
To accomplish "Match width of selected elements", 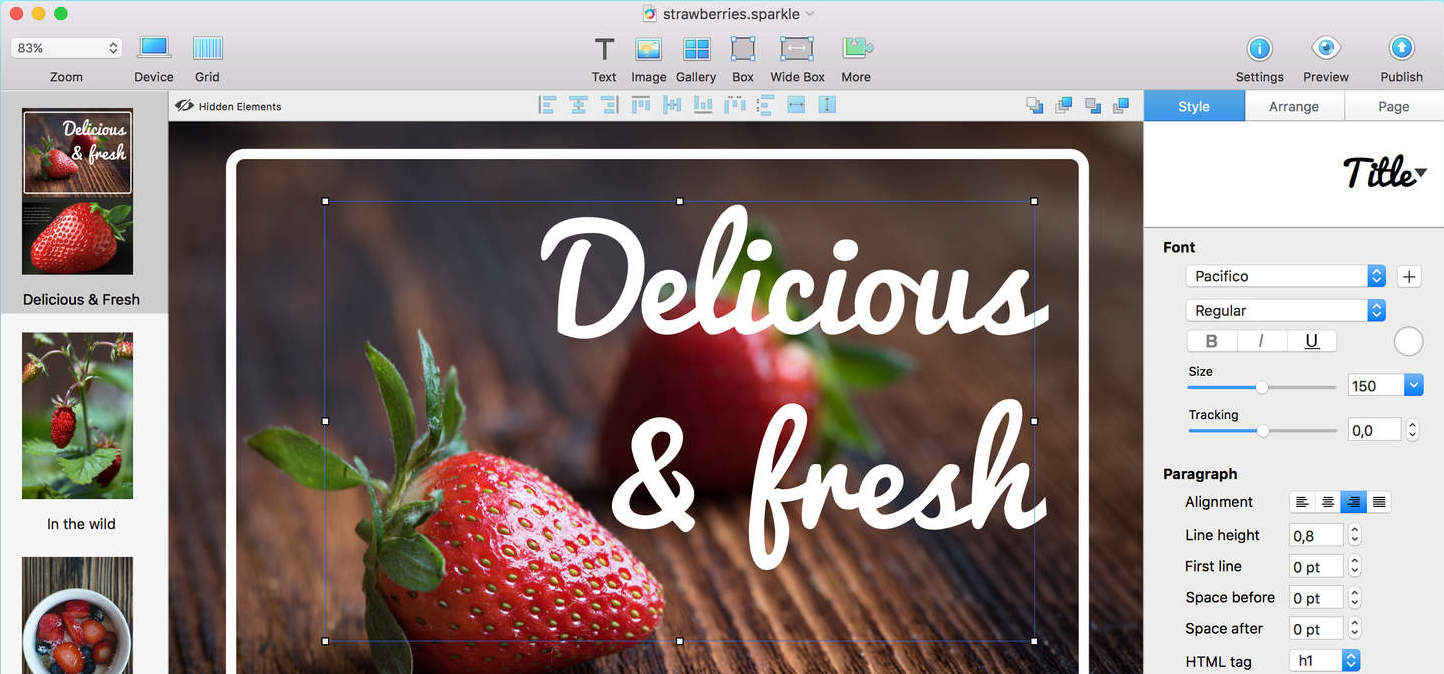I will (x=796, y=105).
